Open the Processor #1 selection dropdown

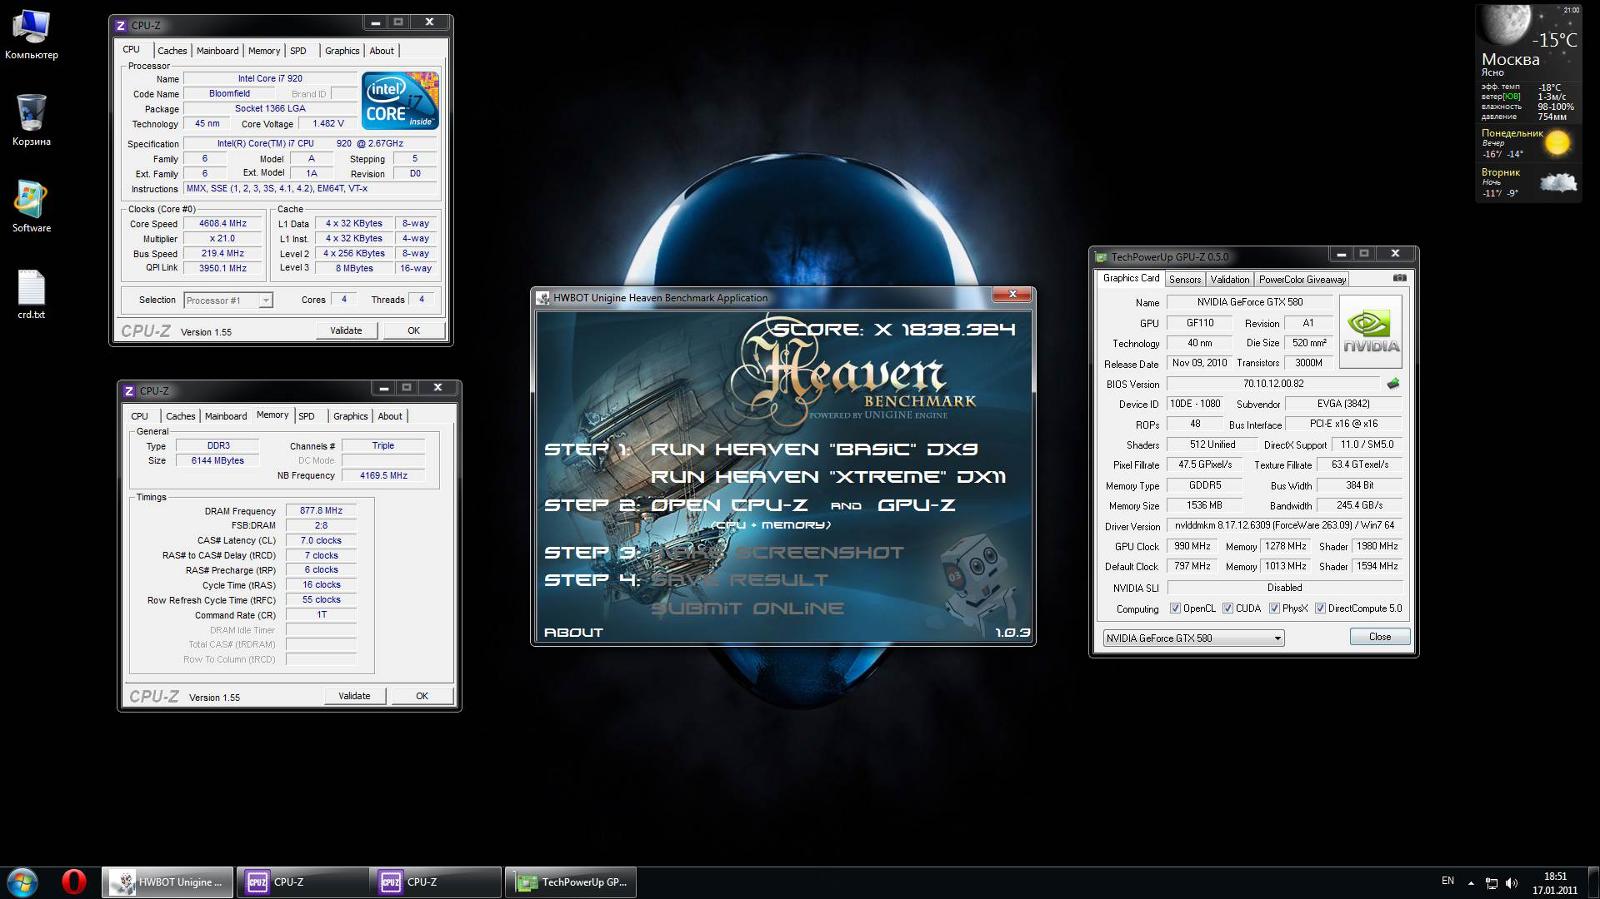coord(228,300)
